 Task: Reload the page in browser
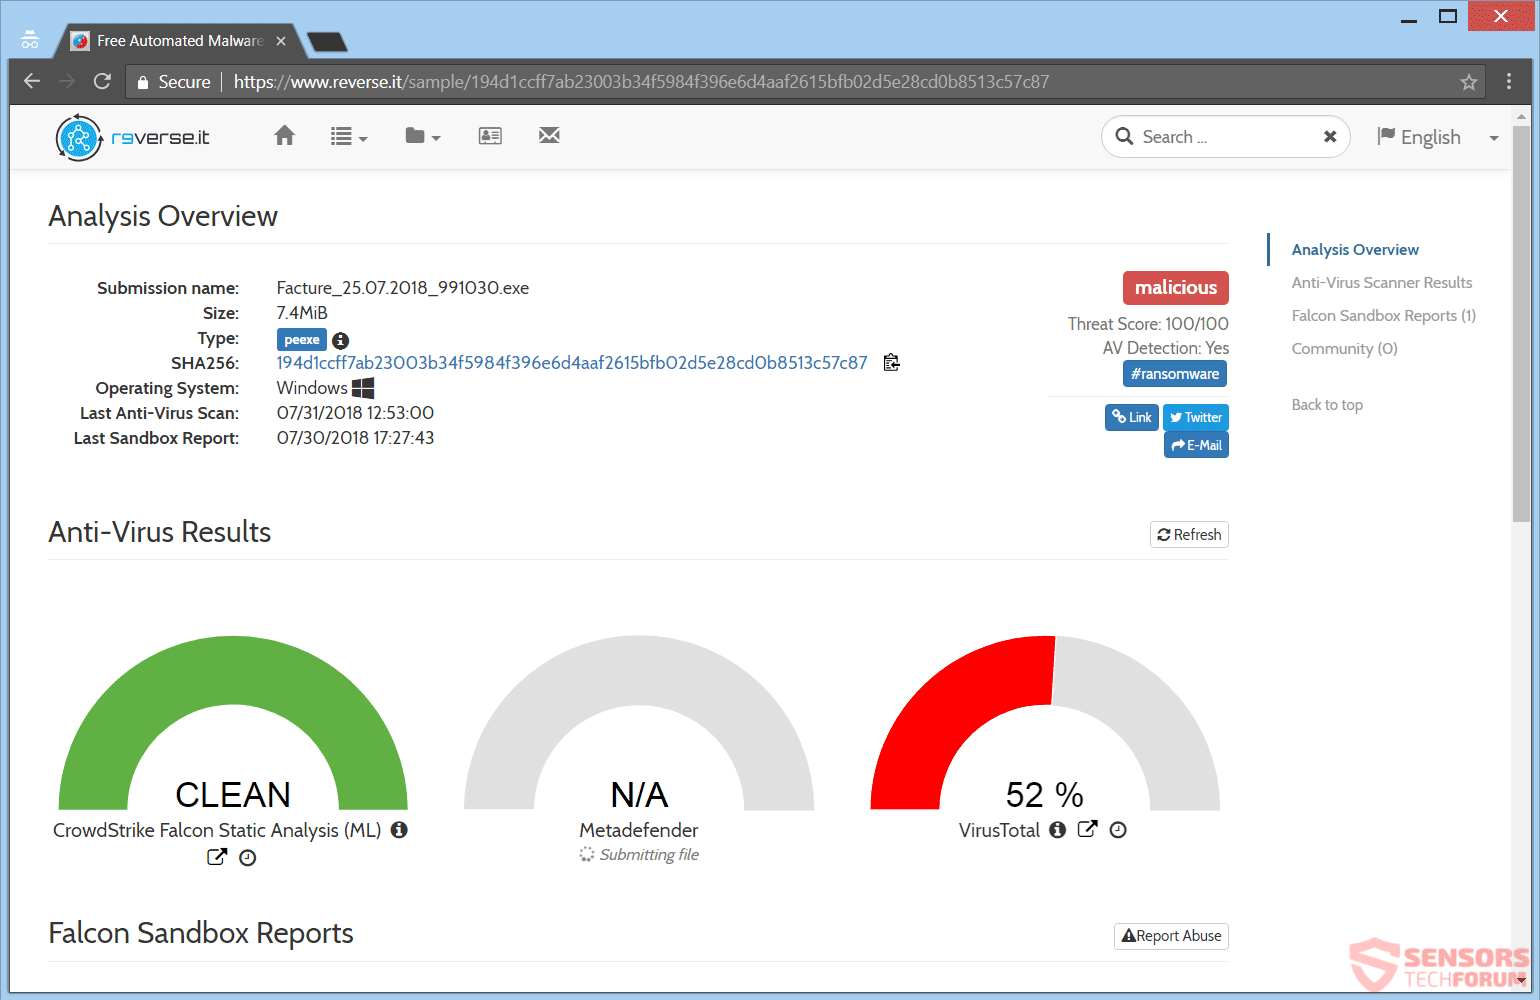102,81
